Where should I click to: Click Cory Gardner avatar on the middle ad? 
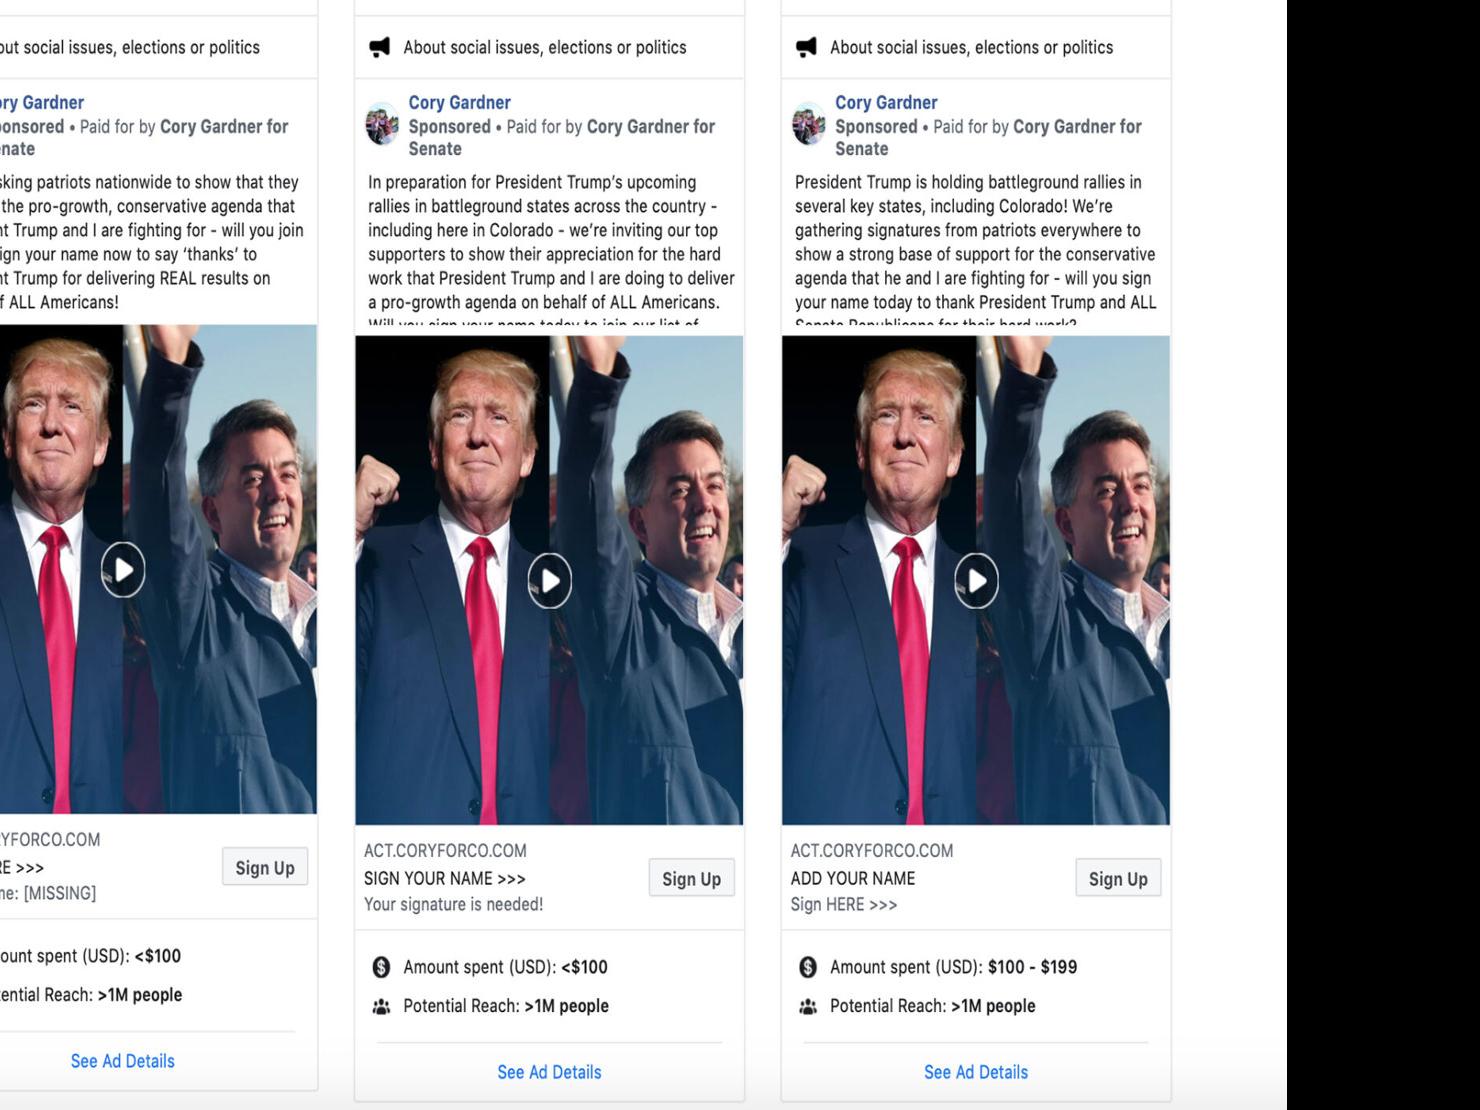(382, 125)
